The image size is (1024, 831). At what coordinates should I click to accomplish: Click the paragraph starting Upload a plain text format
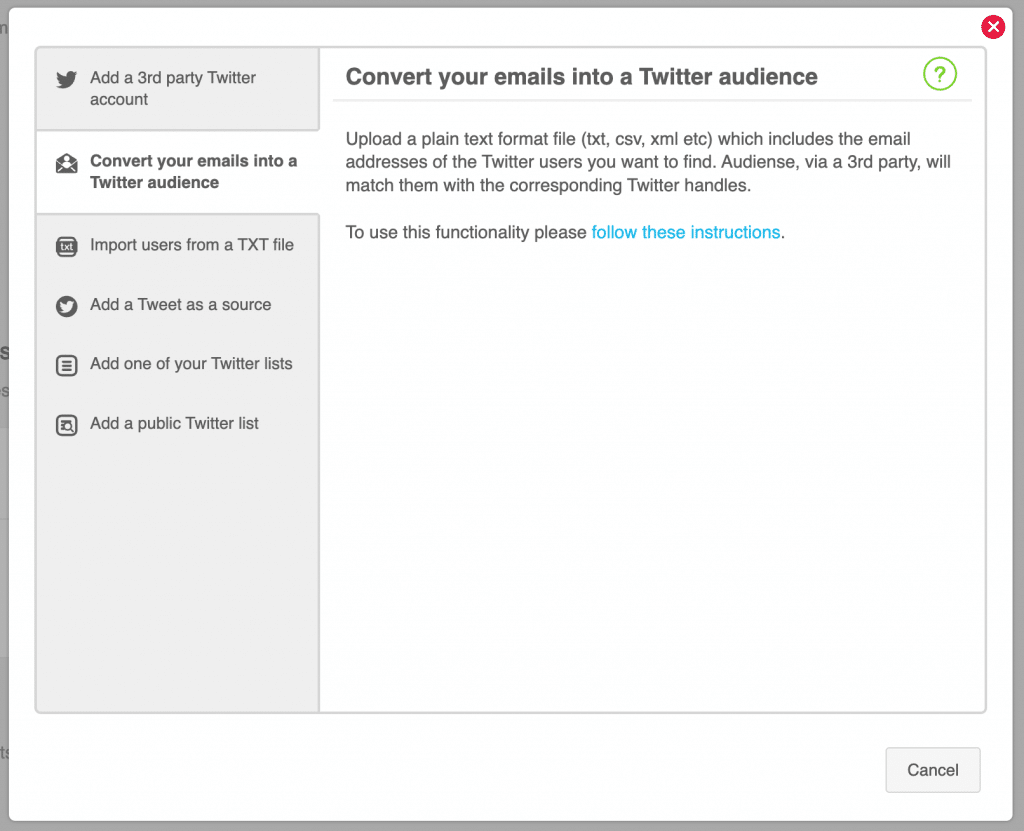pos(648,162)
